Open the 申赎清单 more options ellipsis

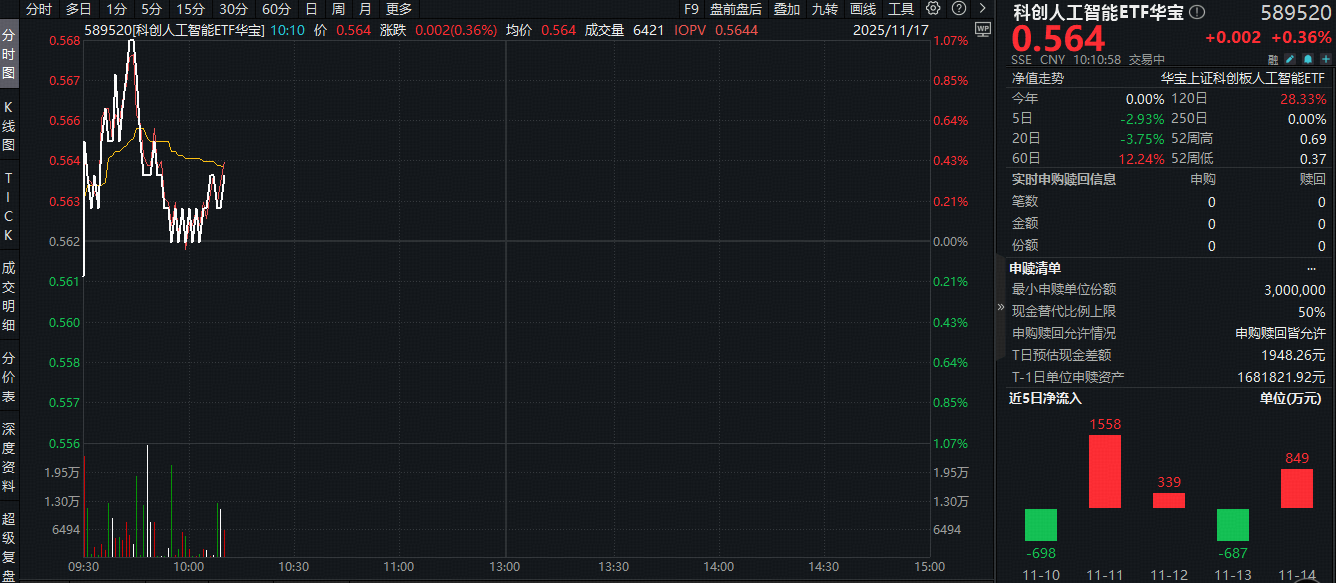(x=1312, y=268)
